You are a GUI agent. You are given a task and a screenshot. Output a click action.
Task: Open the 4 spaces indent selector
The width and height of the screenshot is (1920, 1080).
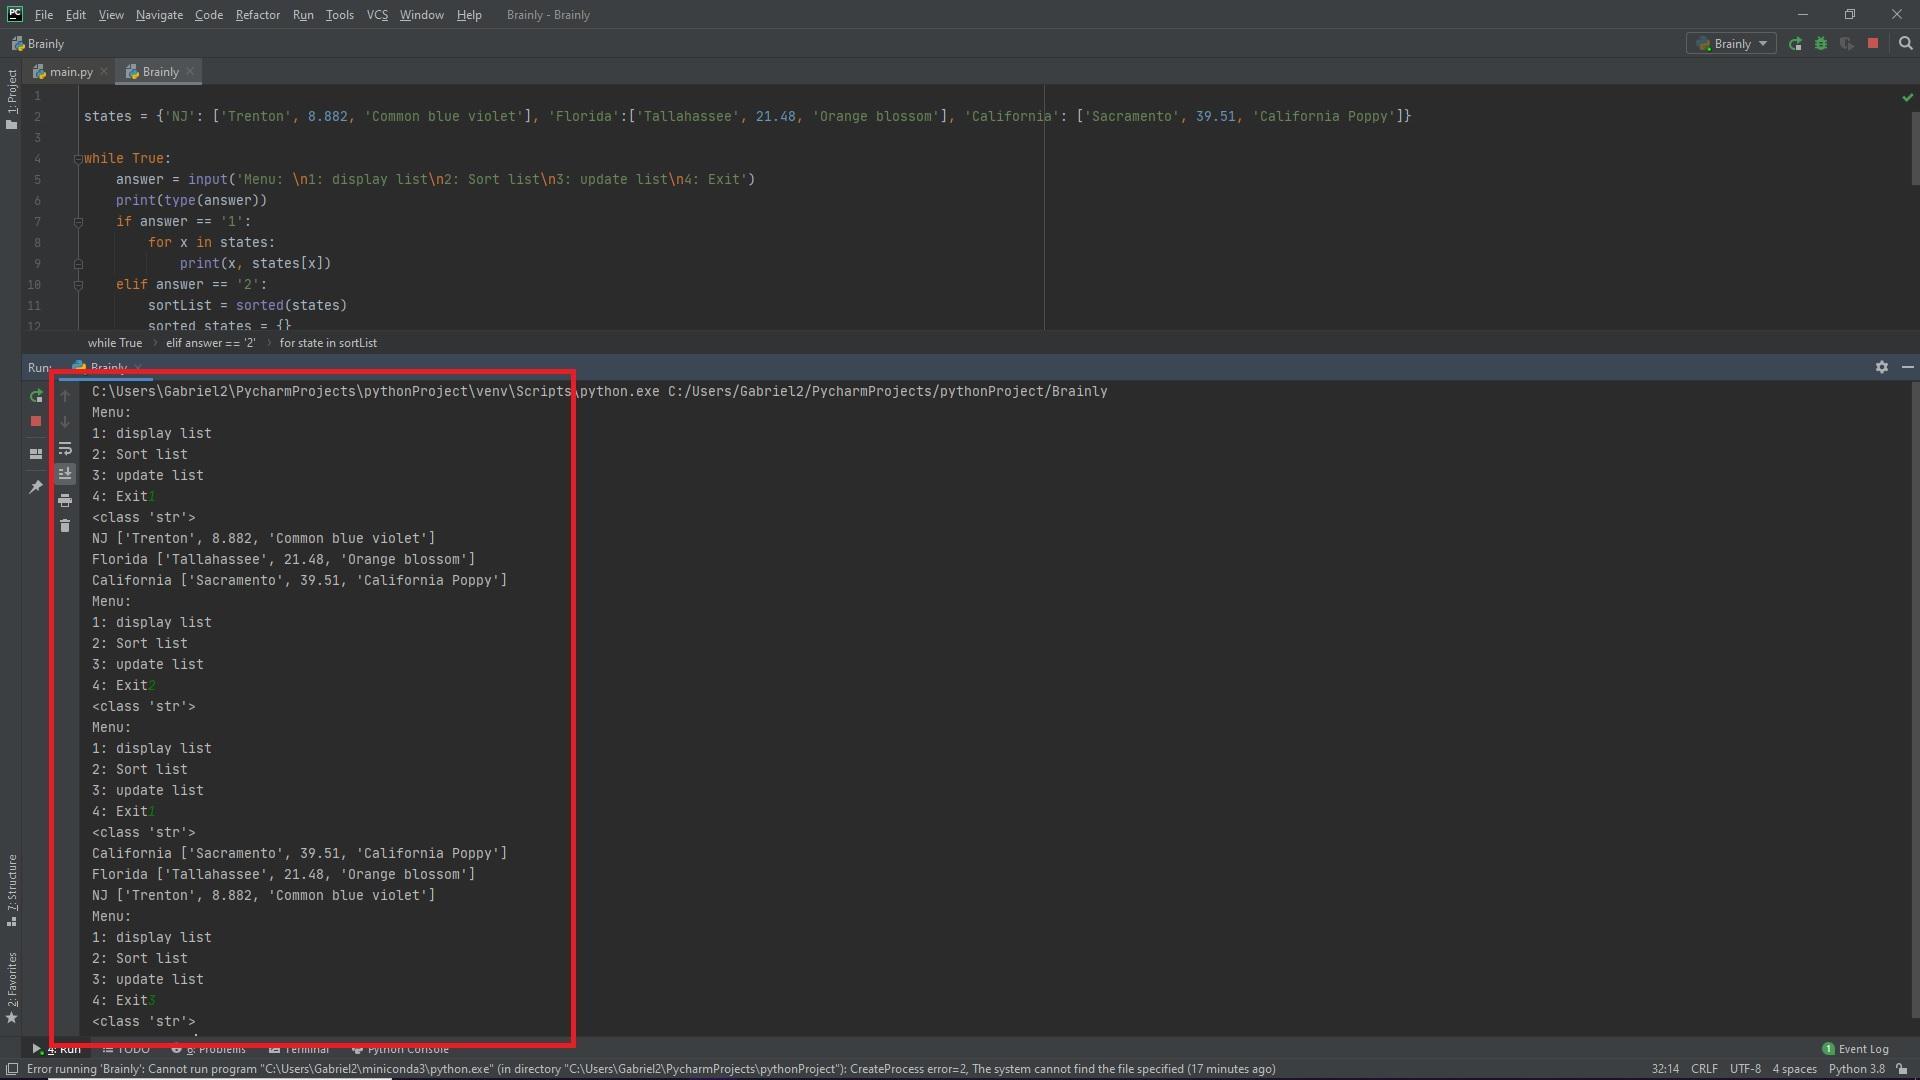pyautogui.click(x=1794, y=1069)
